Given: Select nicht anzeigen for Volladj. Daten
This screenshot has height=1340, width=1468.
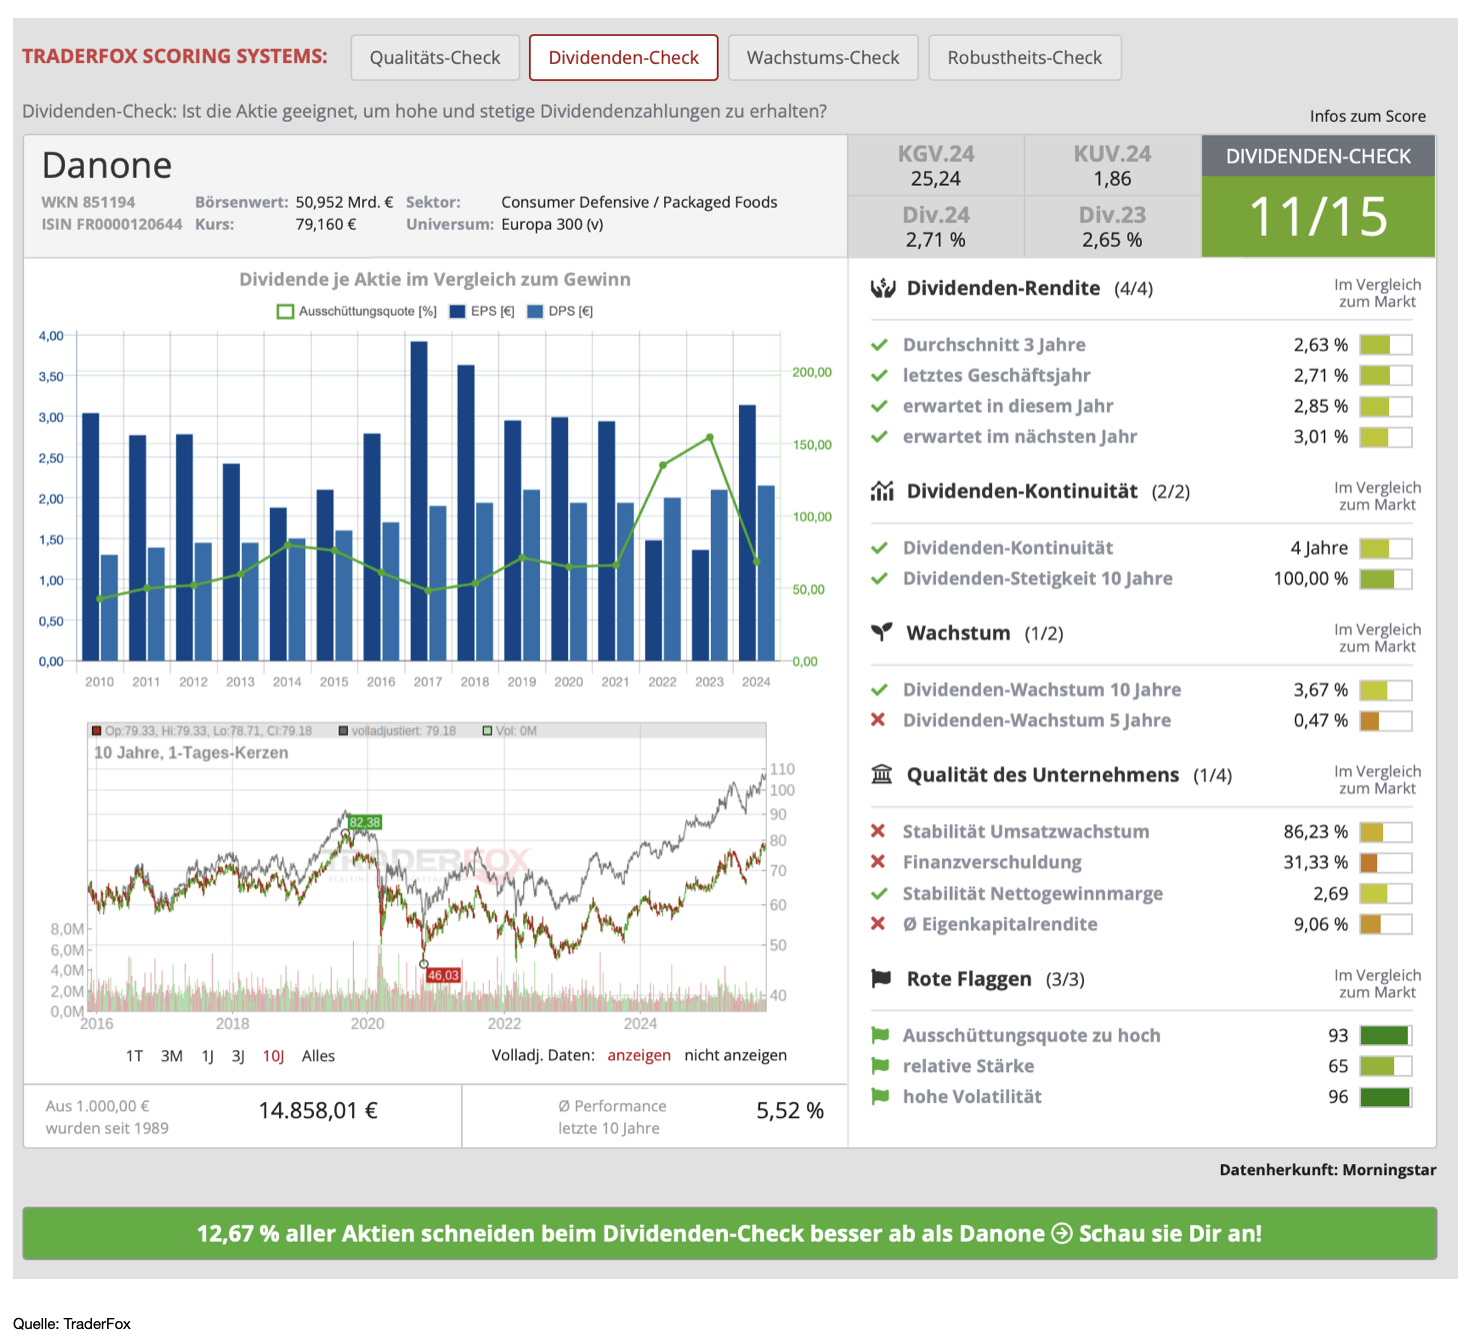Looking at the screenshot, I should [x=735, y=1056].
